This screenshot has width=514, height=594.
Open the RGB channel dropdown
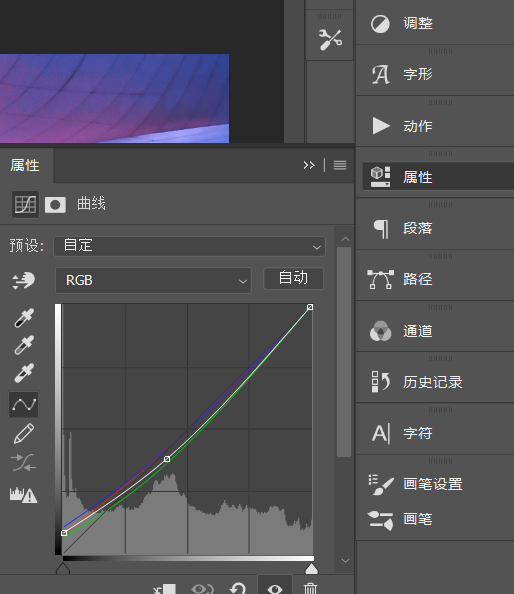tap(153, 281)
